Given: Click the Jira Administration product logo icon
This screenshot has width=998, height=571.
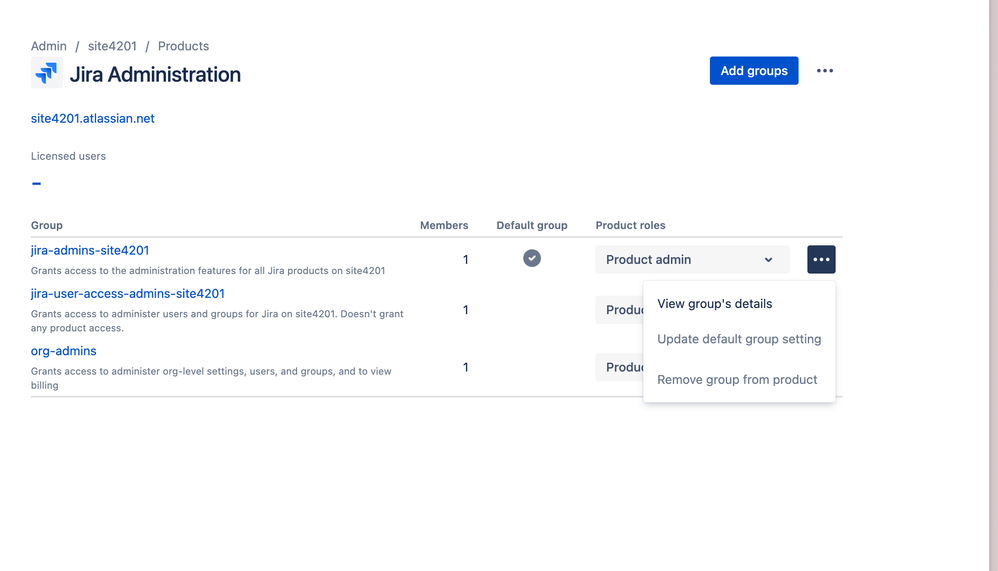Looking at the screenshot, I should click(x=46, y=73).
